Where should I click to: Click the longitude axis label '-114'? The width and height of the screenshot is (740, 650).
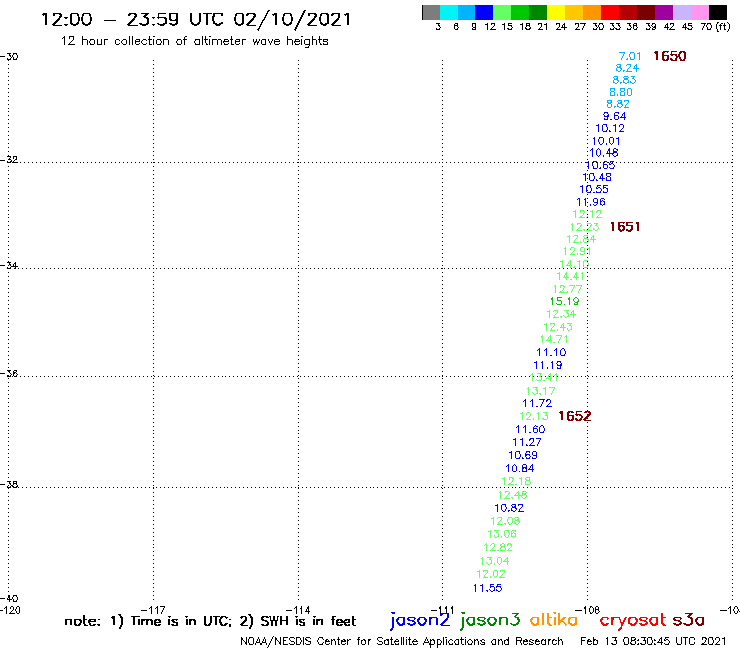tap(298, 609)
